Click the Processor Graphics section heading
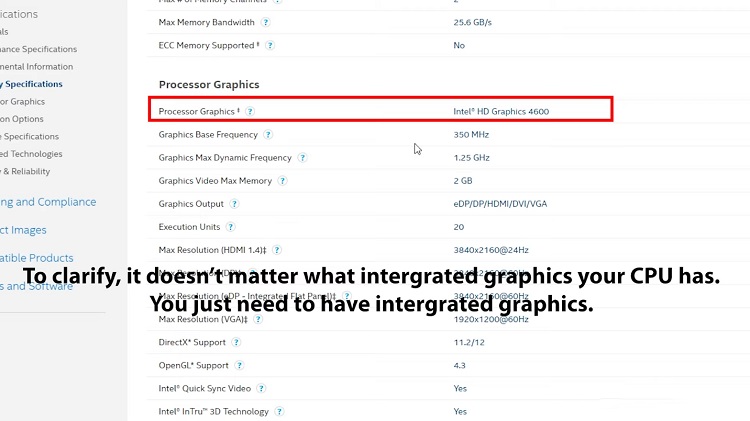The image size is (750, 421). tap(209, 85)
